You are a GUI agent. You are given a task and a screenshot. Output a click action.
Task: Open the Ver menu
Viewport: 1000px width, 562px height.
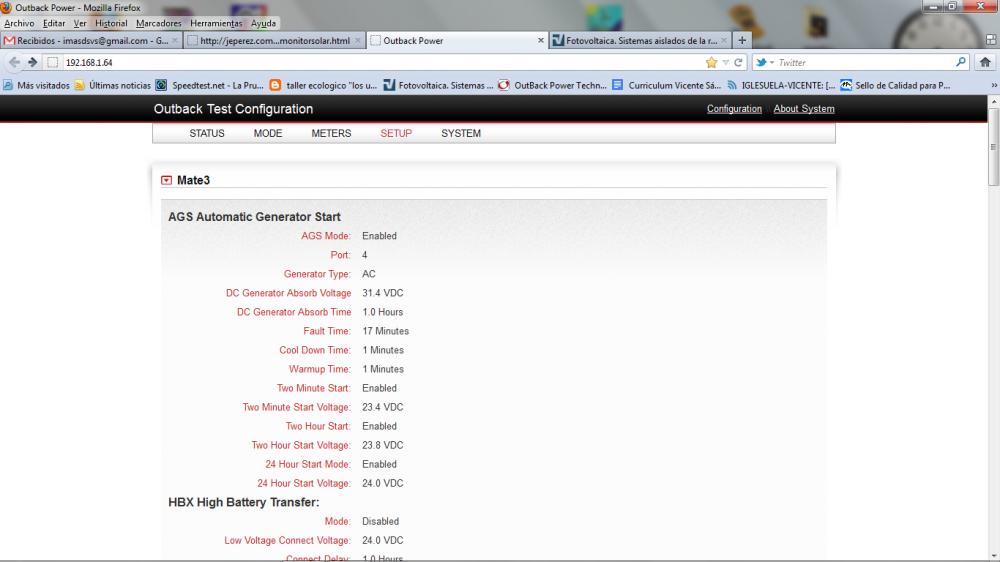80,23
